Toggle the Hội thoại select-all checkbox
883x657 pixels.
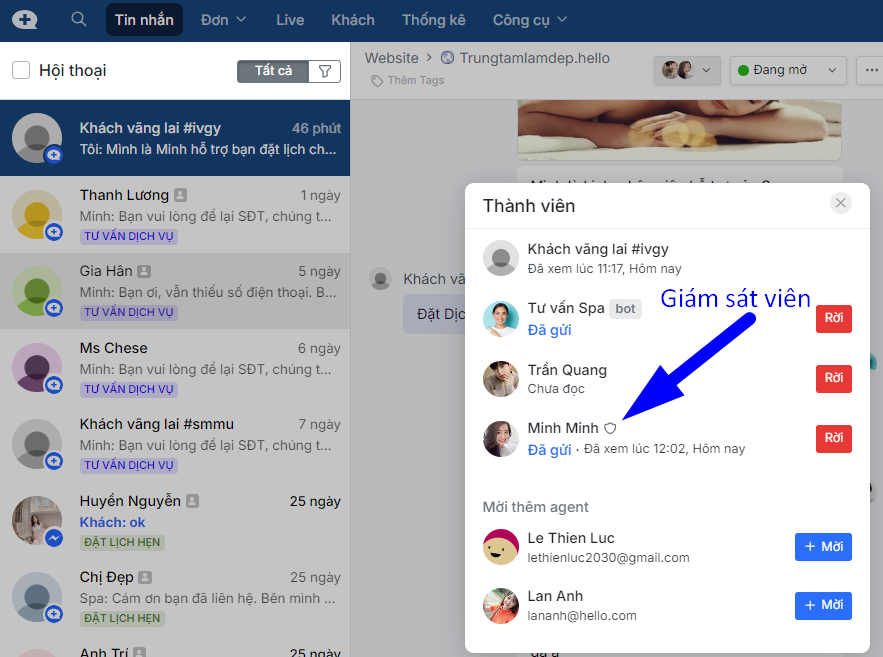[21, 70]
